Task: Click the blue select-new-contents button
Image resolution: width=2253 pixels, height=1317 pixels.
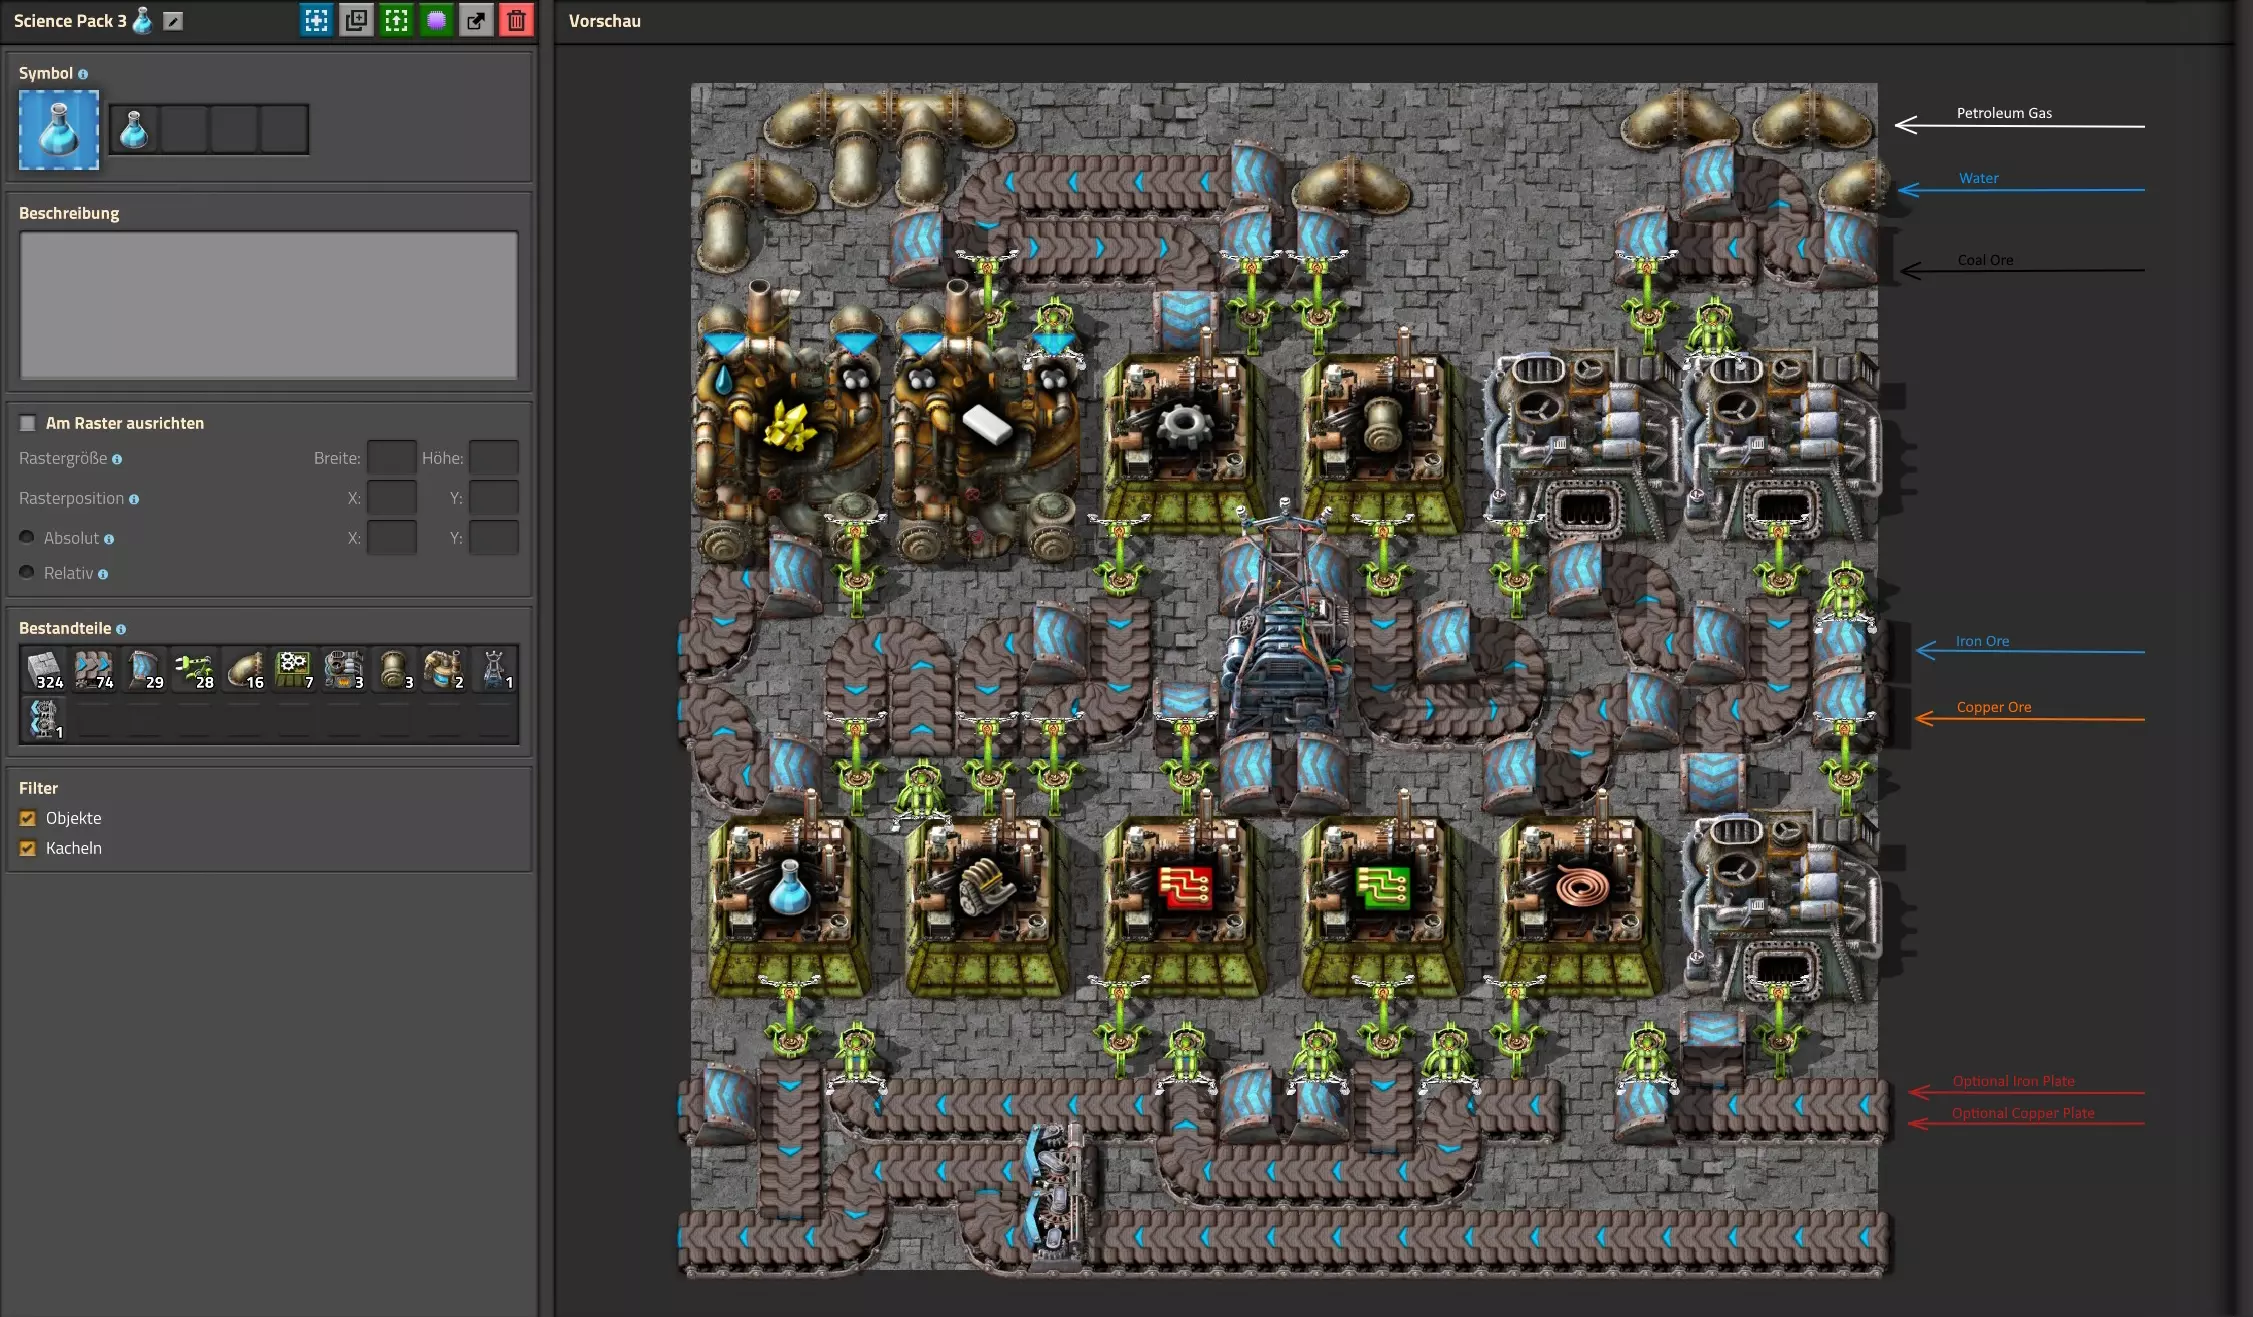Action: (x=316, y=20)
